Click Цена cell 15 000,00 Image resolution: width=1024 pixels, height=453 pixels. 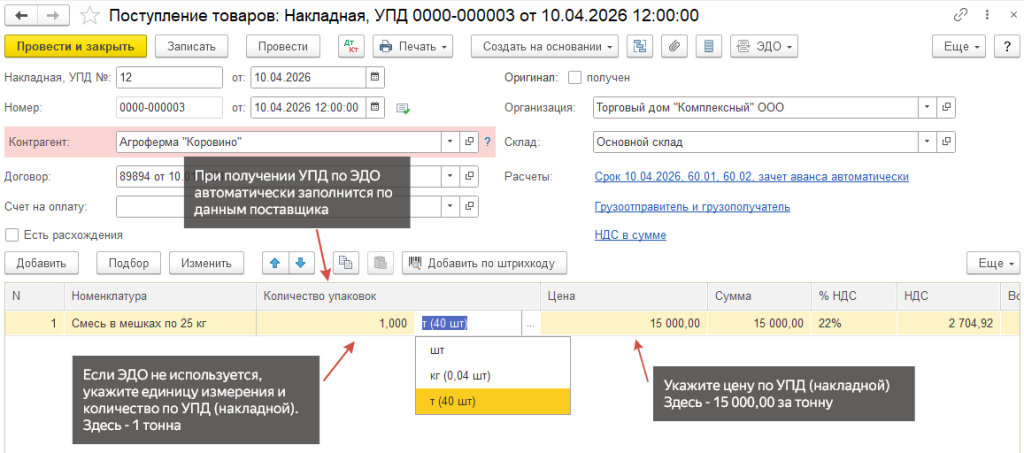[x=624, y=324]
